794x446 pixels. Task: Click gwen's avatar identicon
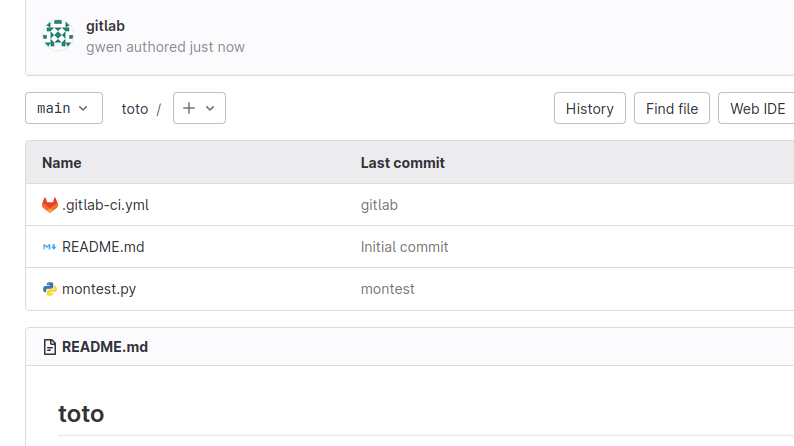pyautogui.click(x=58, y=35)
